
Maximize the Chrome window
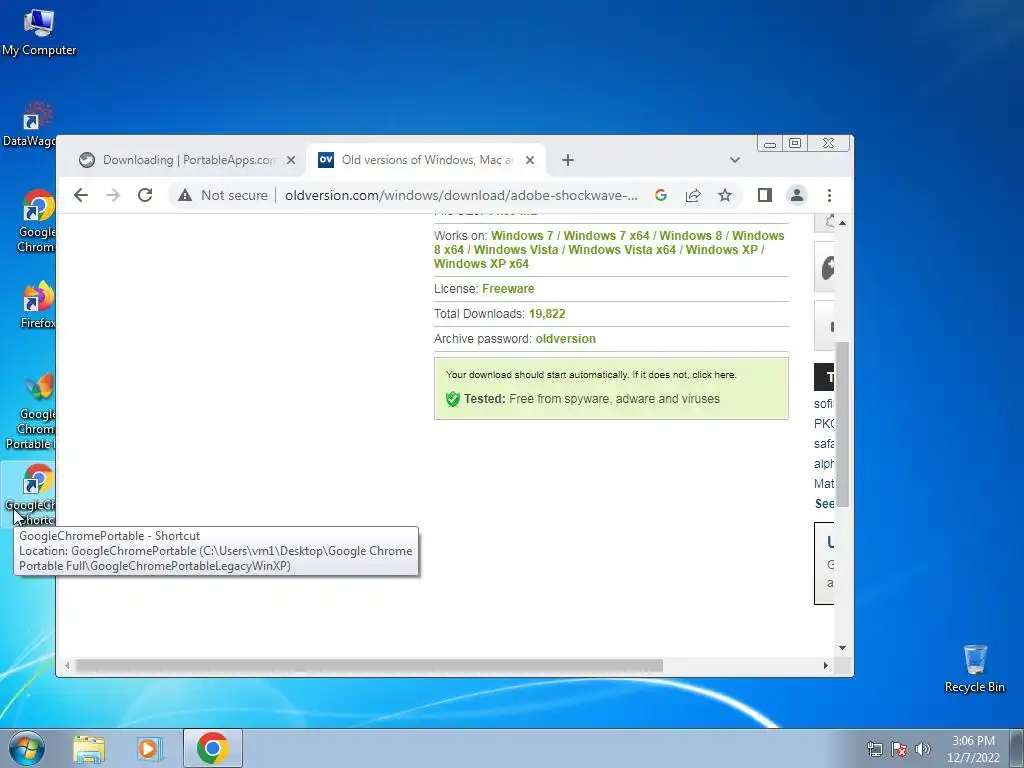tap(795, 144)
